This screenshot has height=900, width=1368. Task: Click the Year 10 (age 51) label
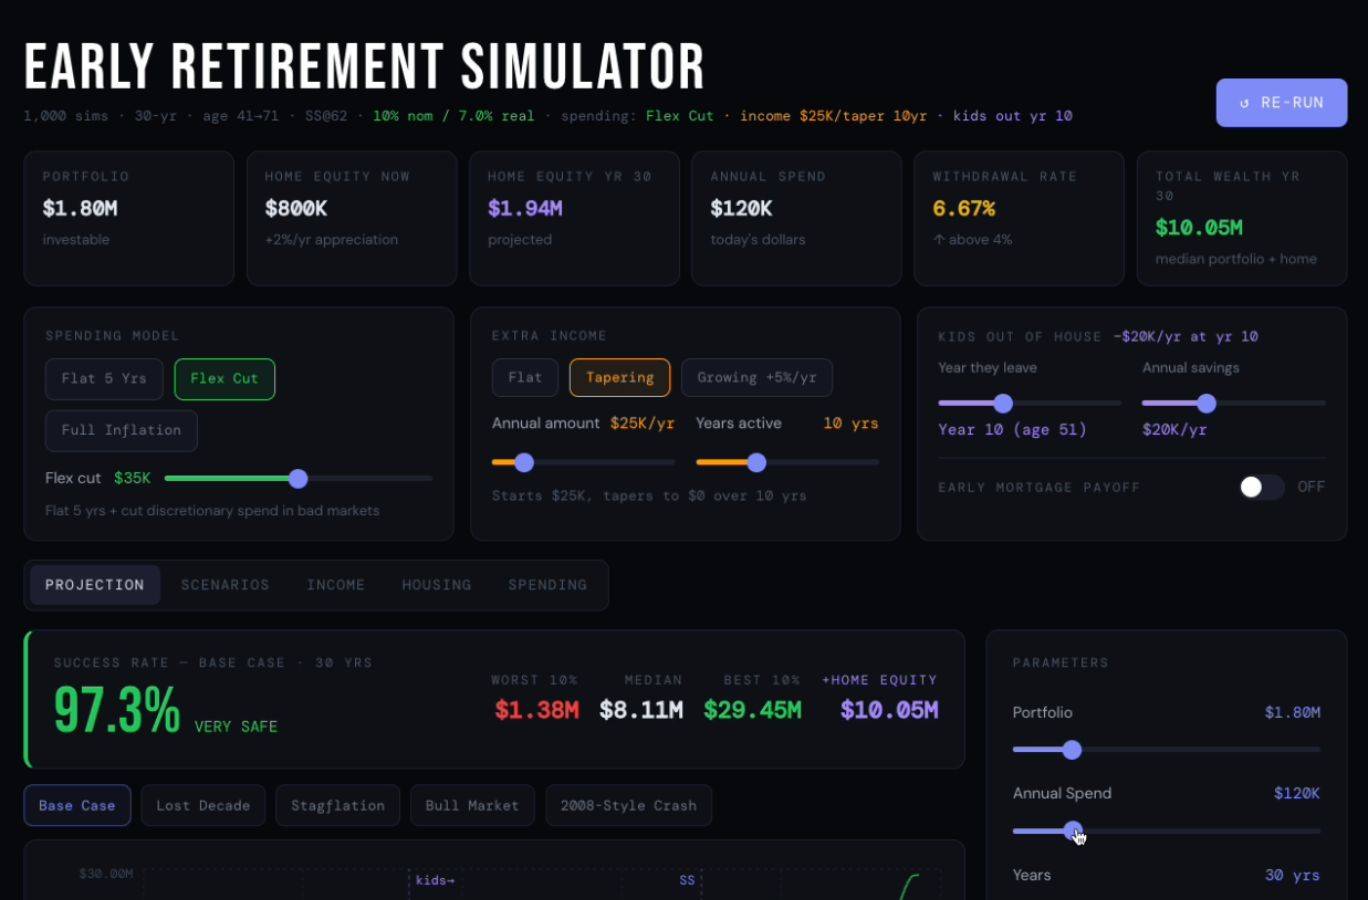[1012, 430]
